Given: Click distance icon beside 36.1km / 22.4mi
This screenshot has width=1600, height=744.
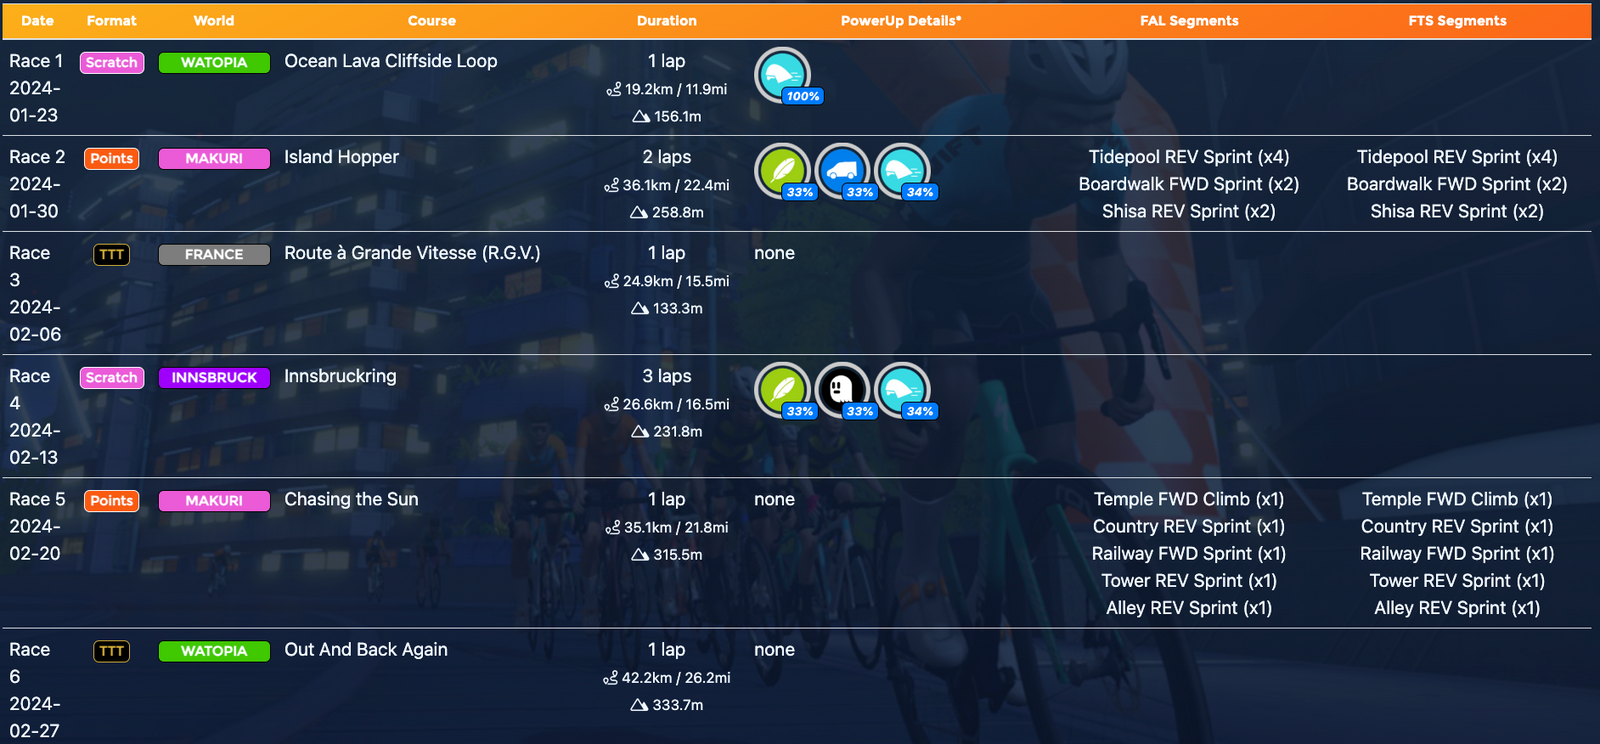Looking at the screenshot, I should pos(612,186).
